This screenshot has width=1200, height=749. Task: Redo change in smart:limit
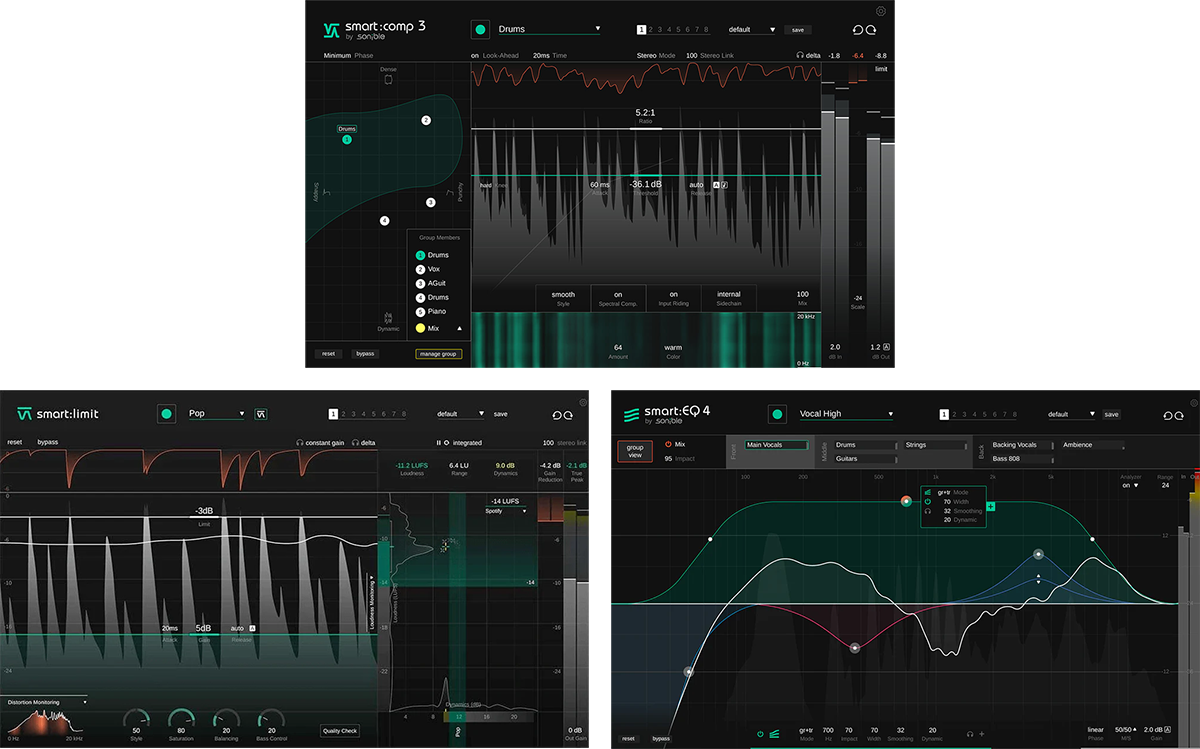[x=569, y=414]
